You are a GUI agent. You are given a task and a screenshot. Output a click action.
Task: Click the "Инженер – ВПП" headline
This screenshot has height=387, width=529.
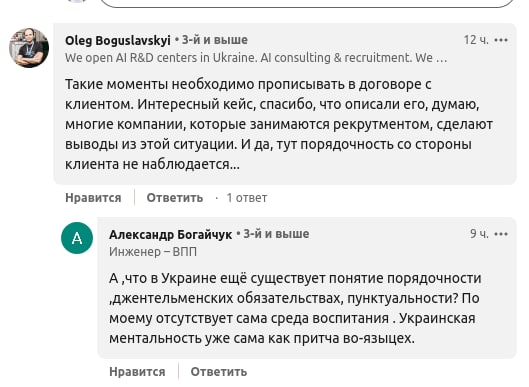tap(153, 252)
